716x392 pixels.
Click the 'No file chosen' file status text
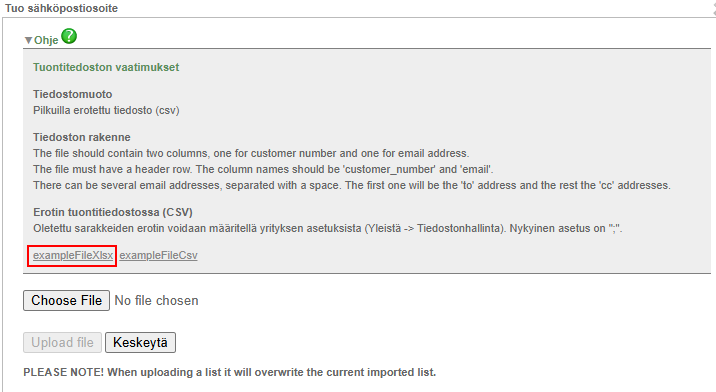coord(157,301)
